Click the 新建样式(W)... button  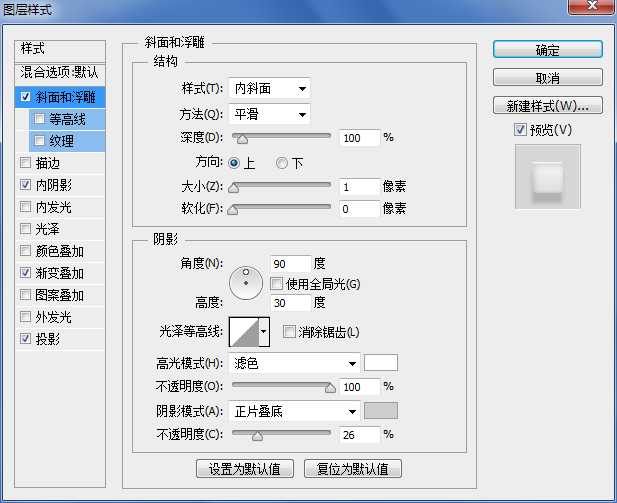coord(547,105)
